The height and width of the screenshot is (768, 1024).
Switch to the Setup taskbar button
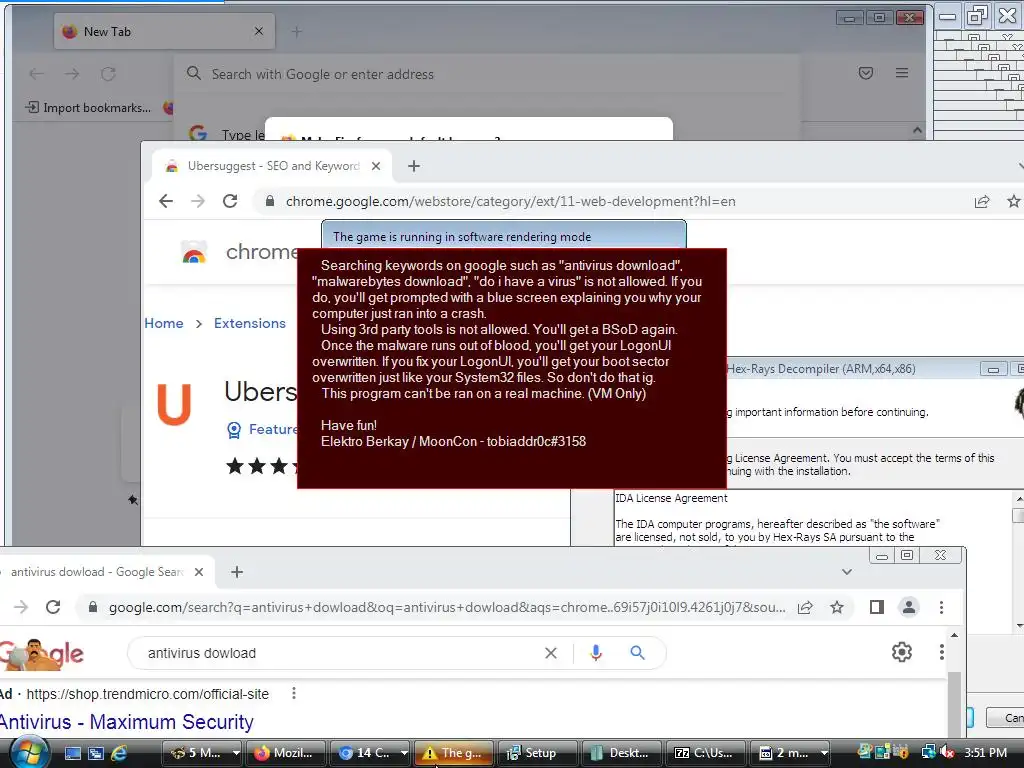coord(537,753)
